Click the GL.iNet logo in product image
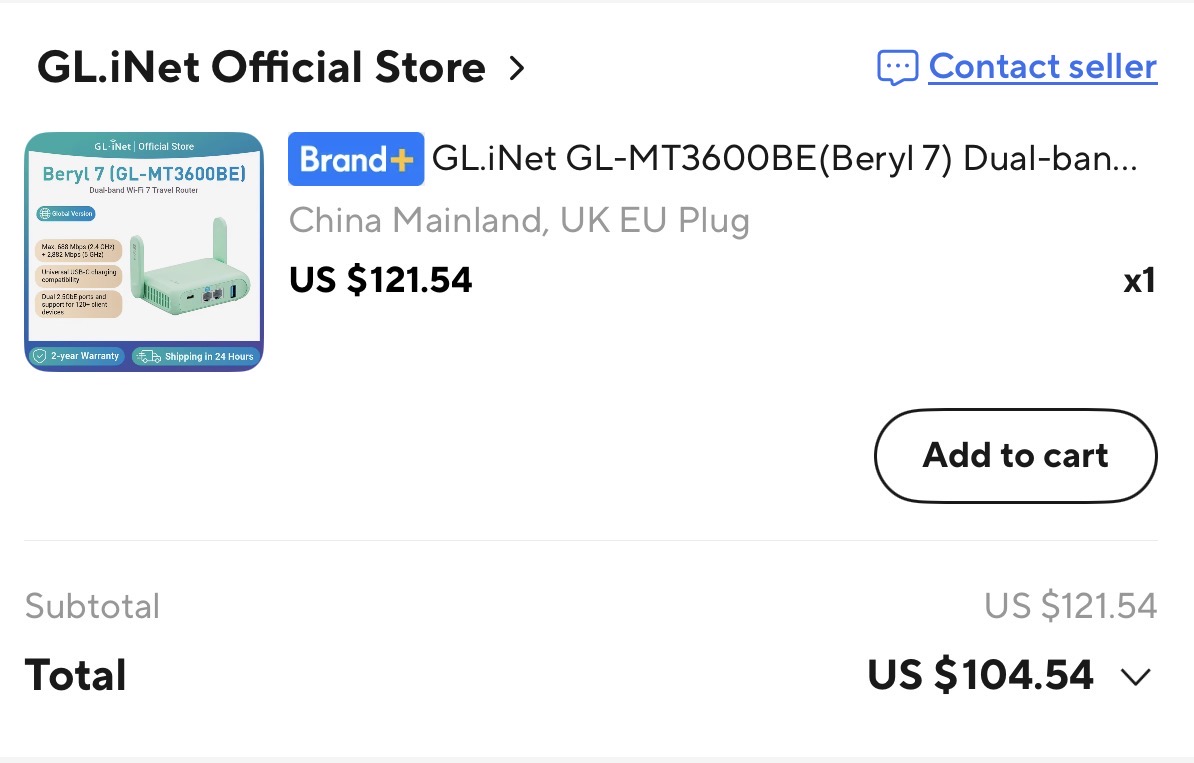The image size is (1194, 763). 113,145
